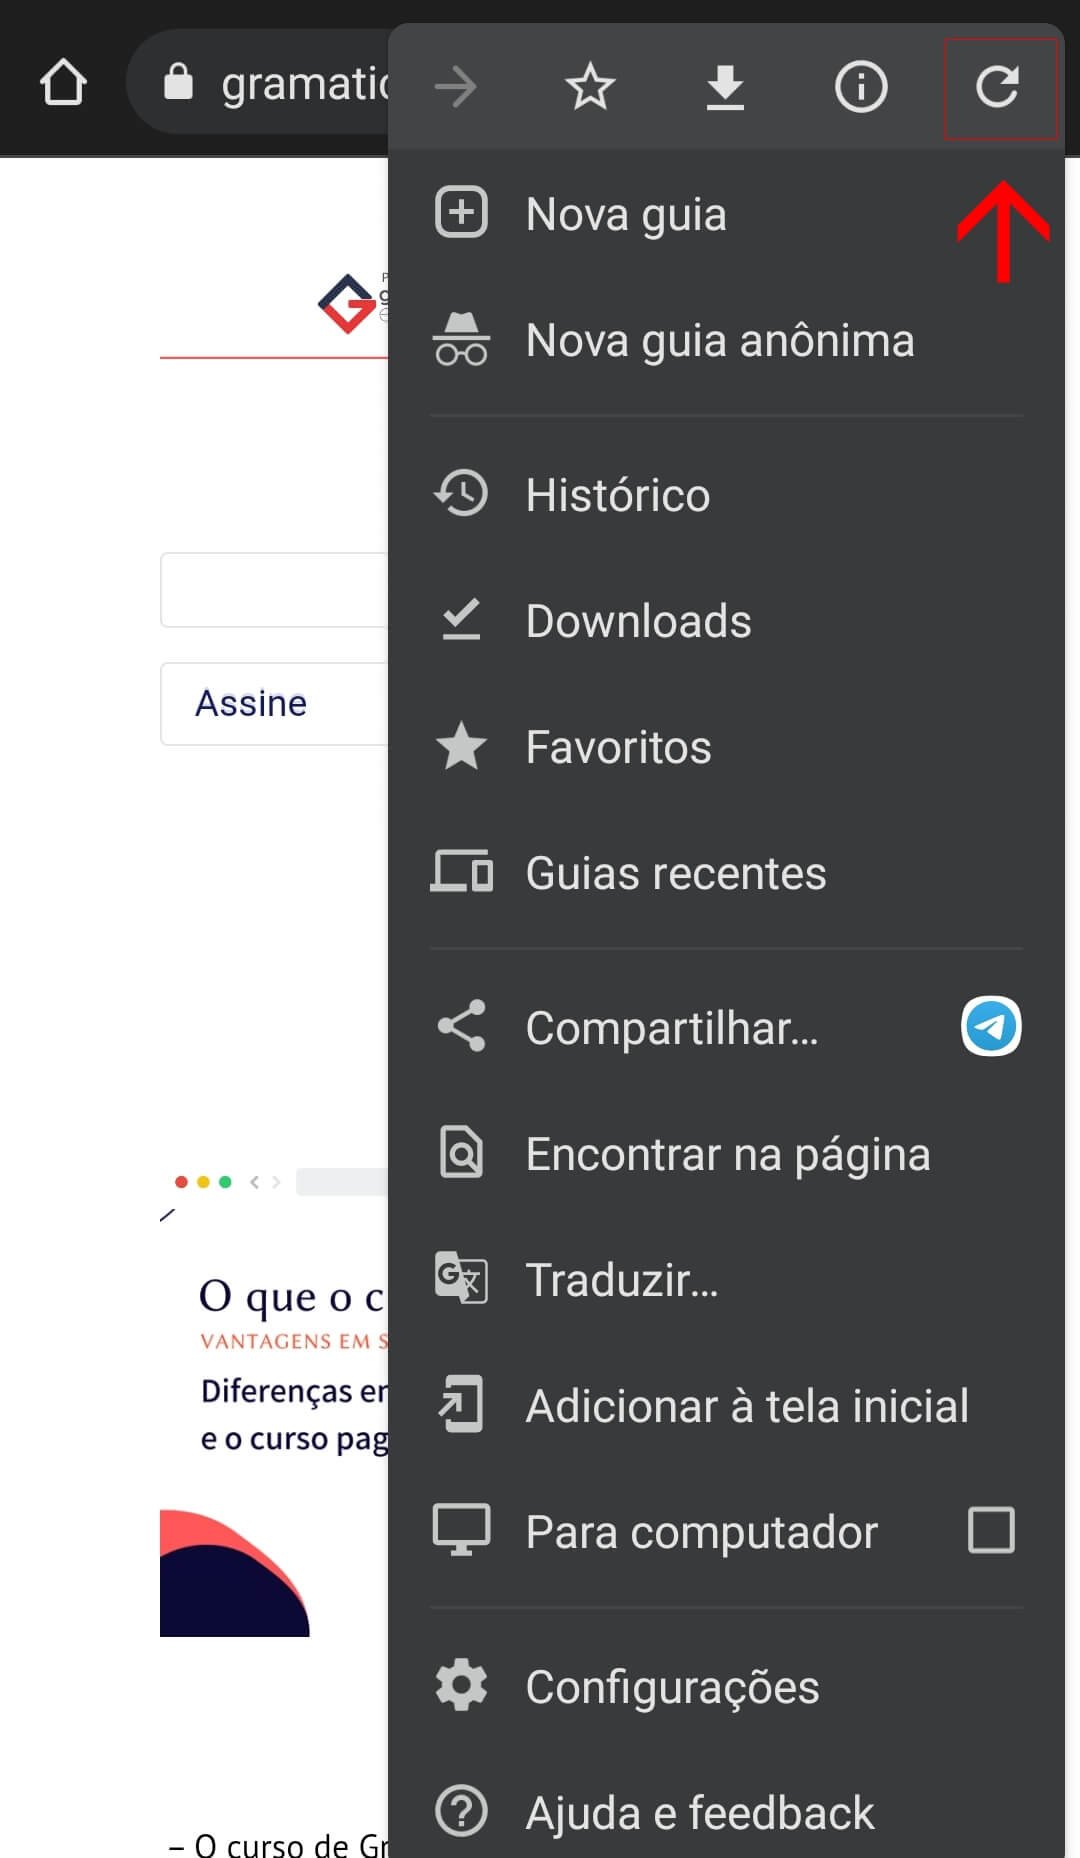
Task: Choose Encontrar na página
Action: pyautogui.click(x=728, y=1154)
